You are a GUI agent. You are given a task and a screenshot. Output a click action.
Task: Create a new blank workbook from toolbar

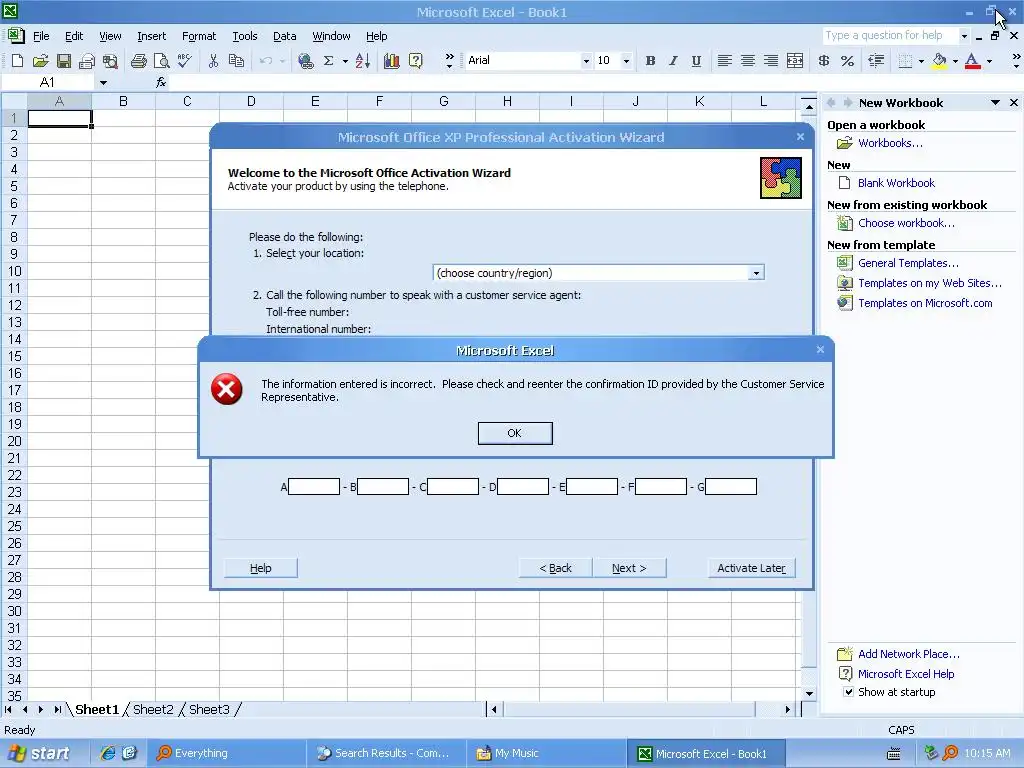coord(18,61)
